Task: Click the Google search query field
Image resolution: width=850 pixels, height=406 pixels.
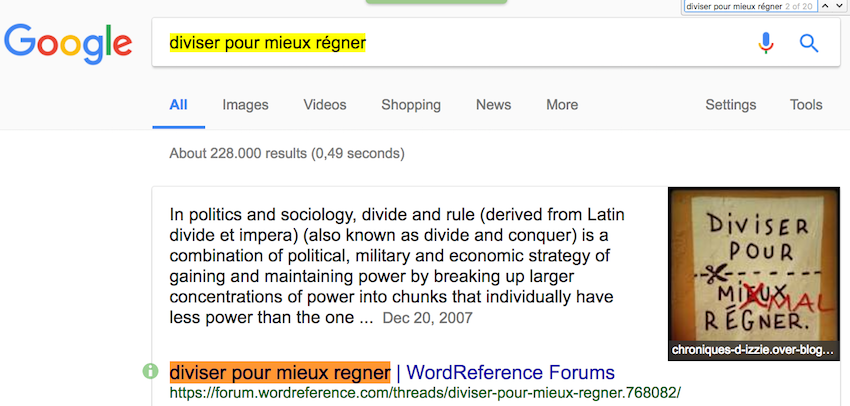Action: coord(450,43)
